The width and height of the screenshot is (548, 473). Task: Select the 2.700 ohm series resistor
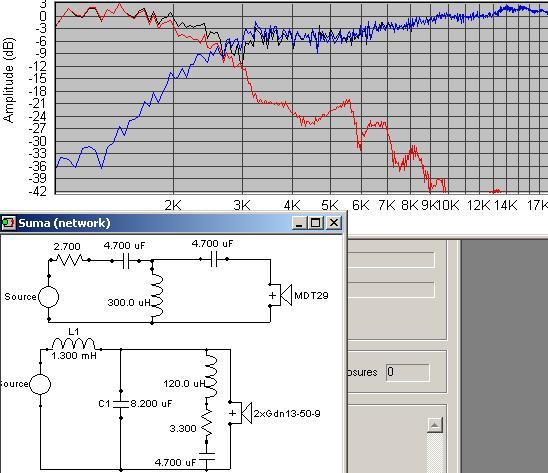pyautogui.click(x=70, y=260)
